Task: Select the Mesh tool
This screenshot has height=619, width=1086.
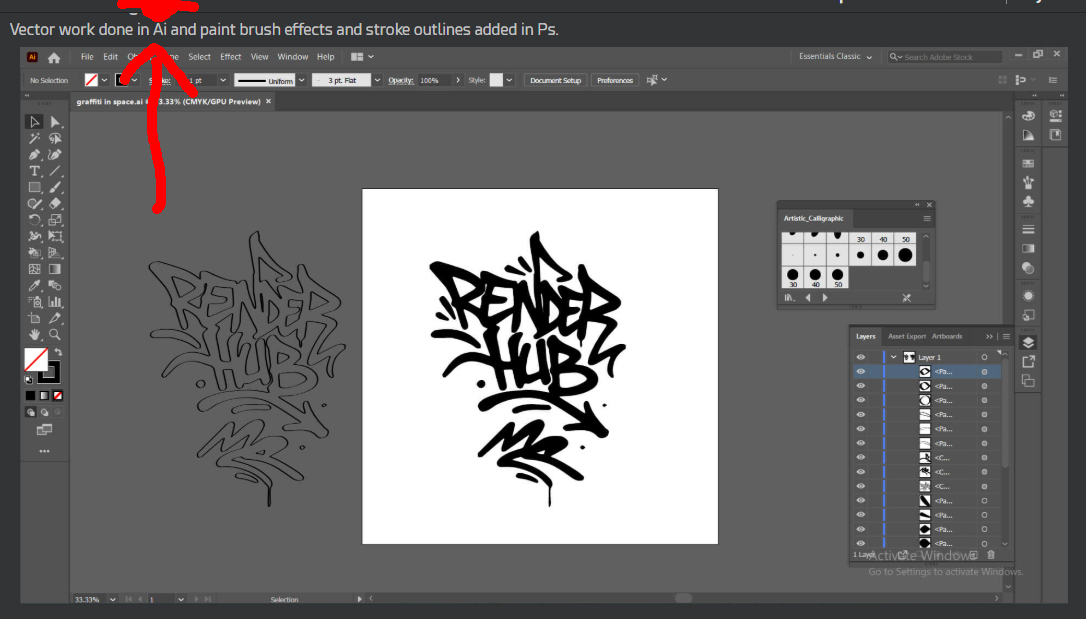Action: 34,269
